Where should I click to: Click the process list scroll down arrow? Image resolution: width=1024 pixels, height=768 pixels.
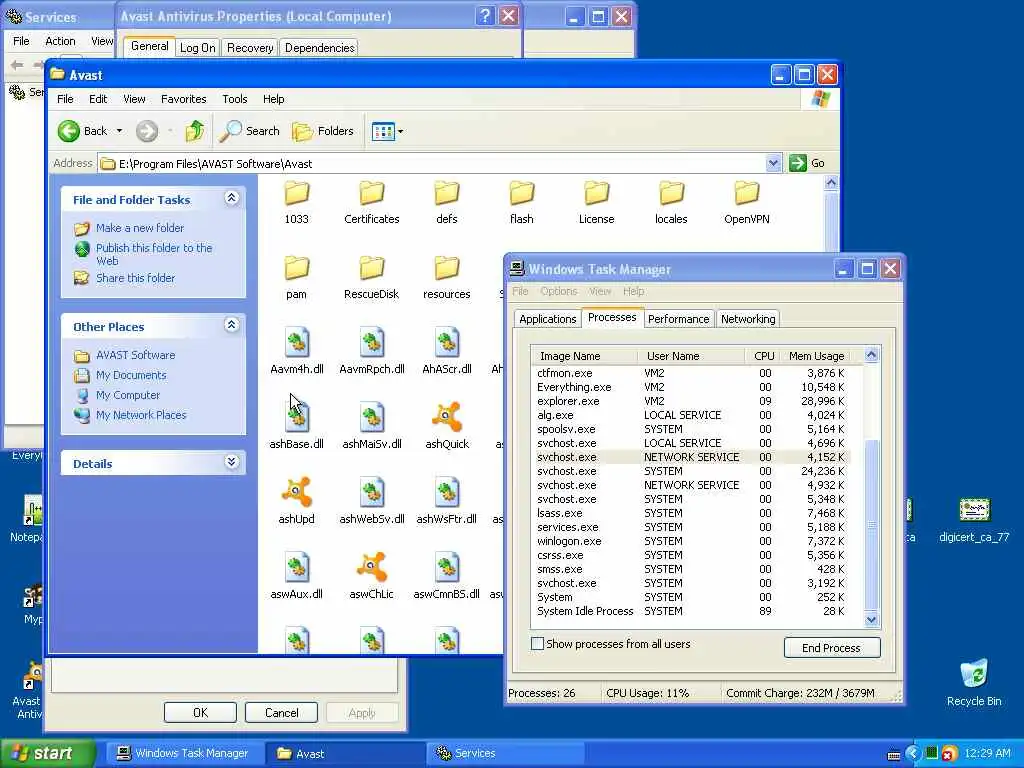tap(871, 620)
